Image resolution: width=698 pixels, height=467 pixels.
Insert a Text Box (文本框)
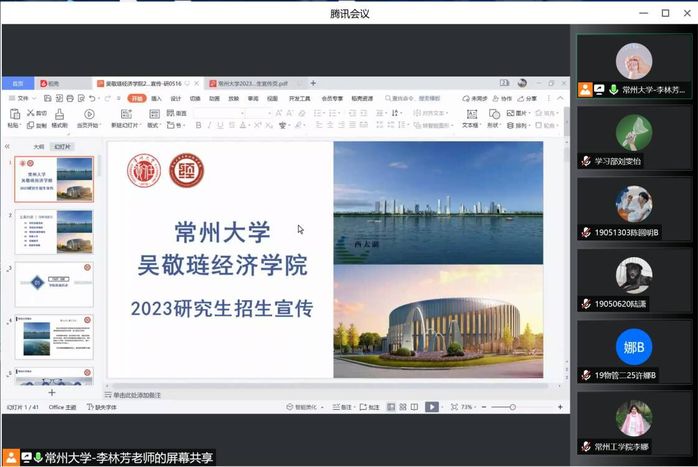(x=469, y=119)
